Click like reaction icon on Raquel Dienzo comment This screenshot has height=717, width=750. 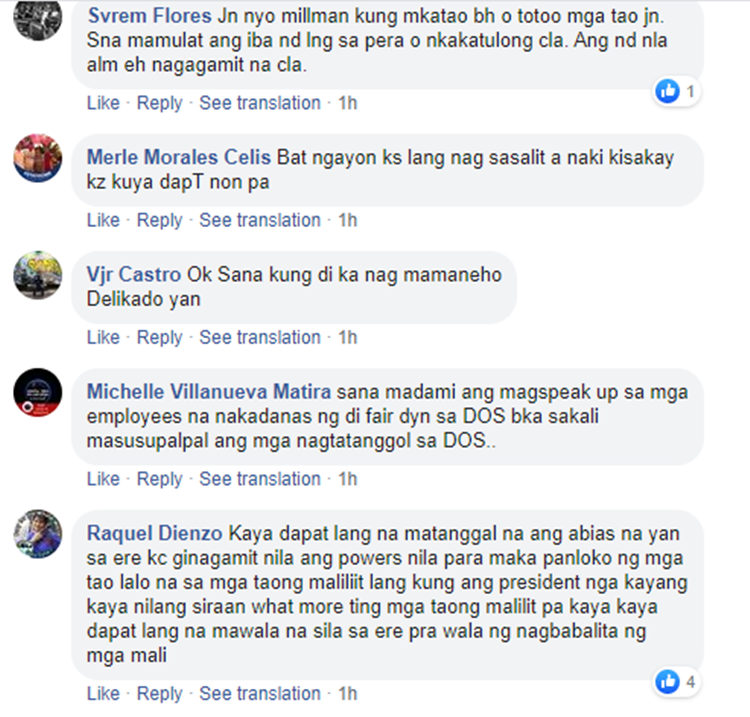pos(668,682)
